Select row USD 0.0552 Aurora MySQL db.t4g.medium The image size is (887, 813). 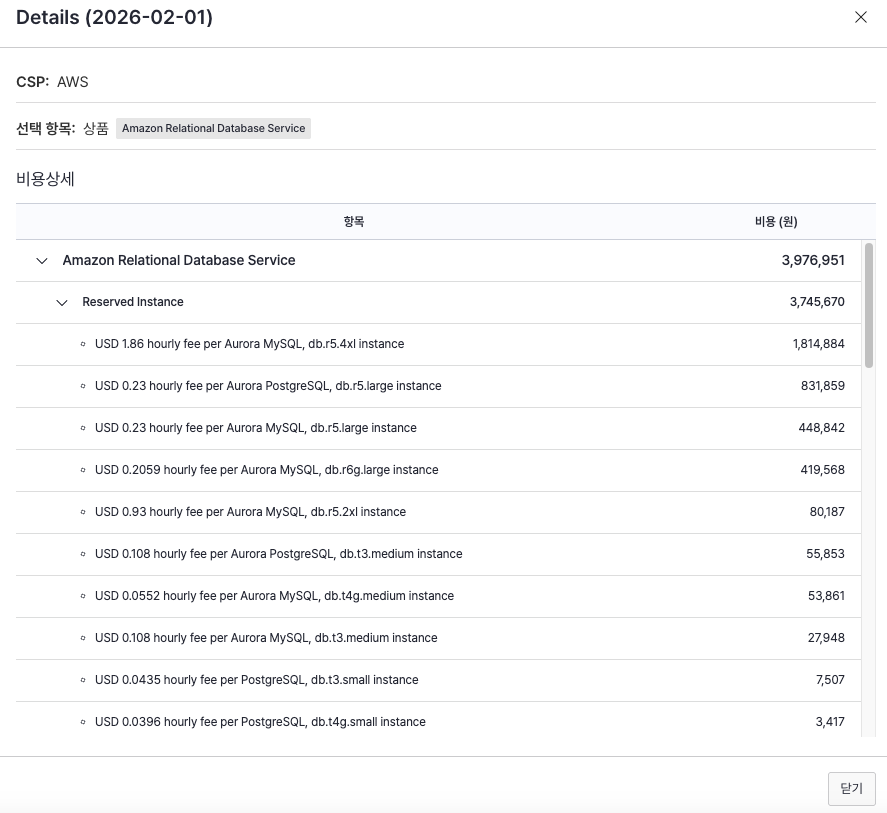coord(438,596)
